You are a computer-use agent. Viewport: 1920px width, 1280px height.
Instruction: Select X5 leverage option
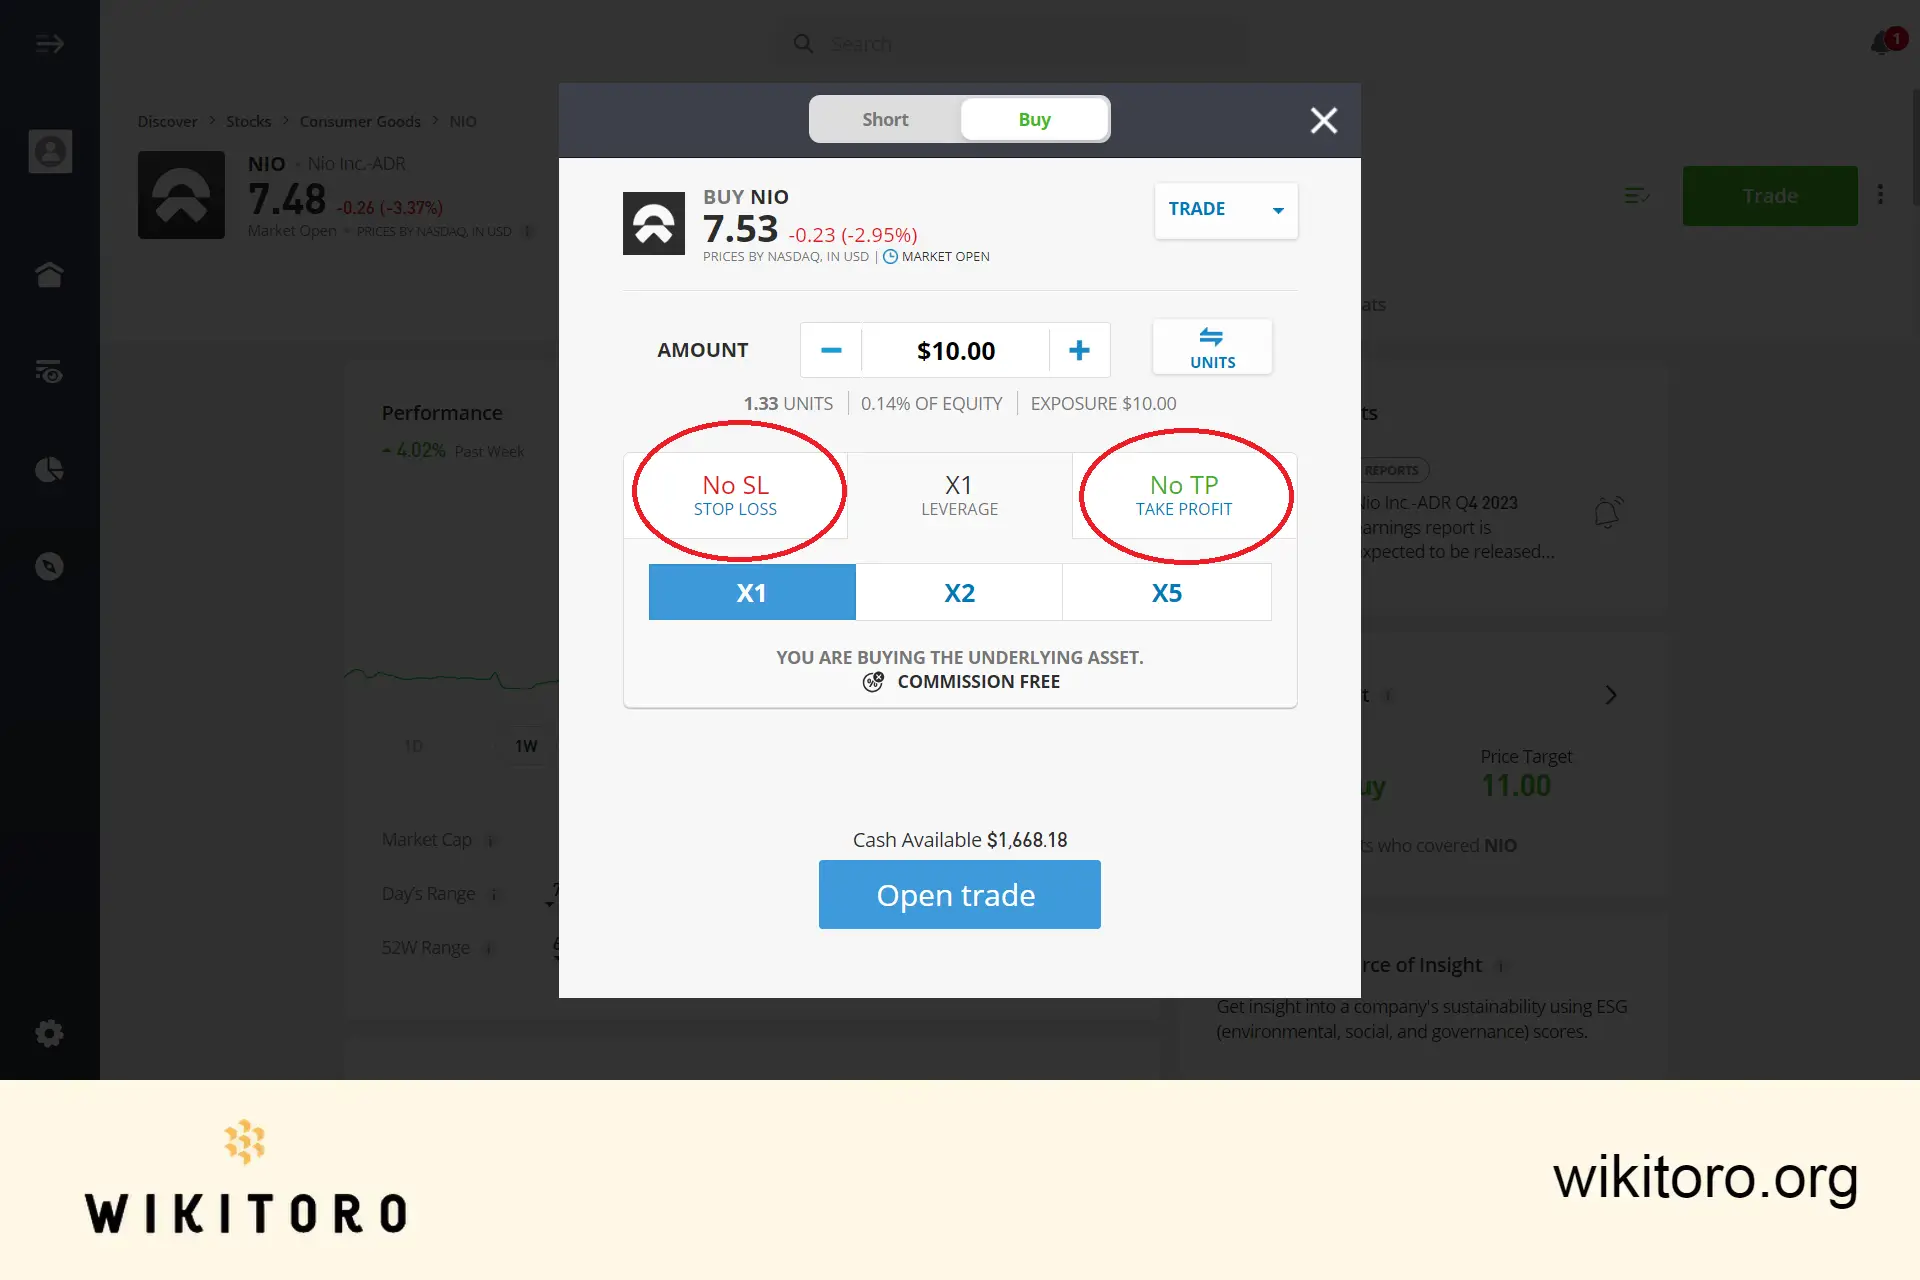(1166, 591)
